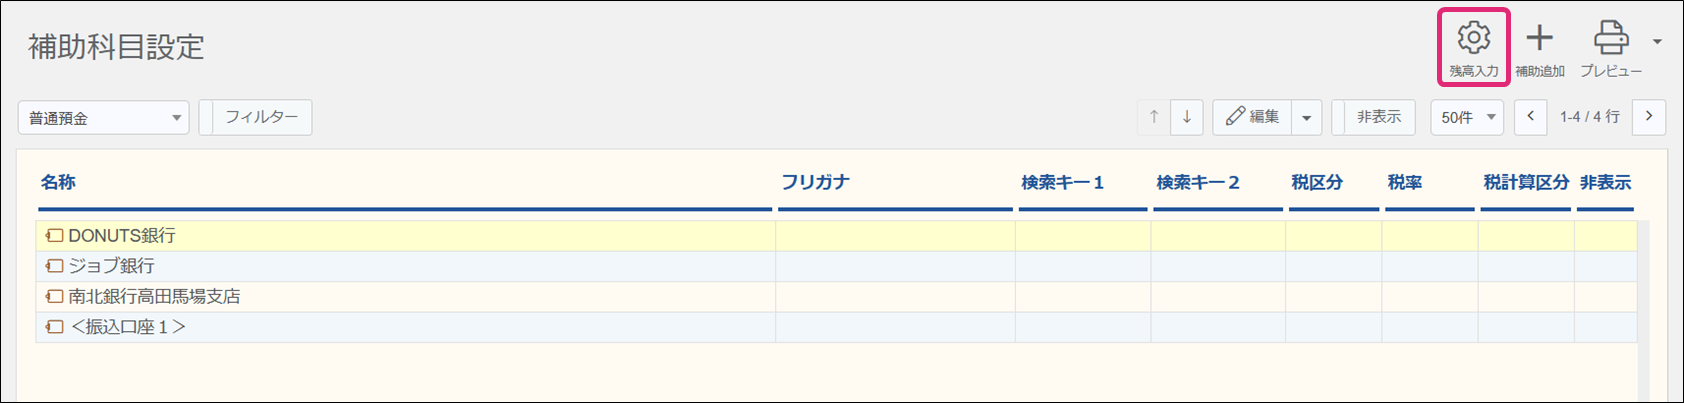Expand the プレビュー dropdown arrow
The height and width of the screenshot is (403, 1684).
click(x=1657, y=42)
